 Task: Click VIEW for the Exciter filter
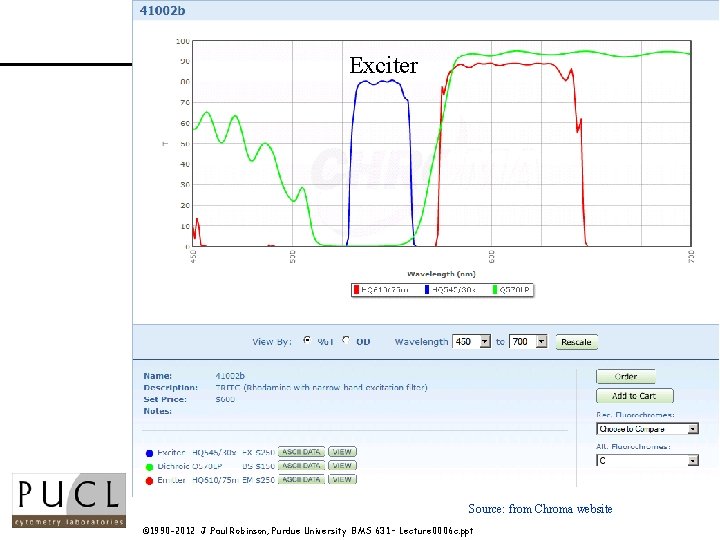(x=342, y=452)
